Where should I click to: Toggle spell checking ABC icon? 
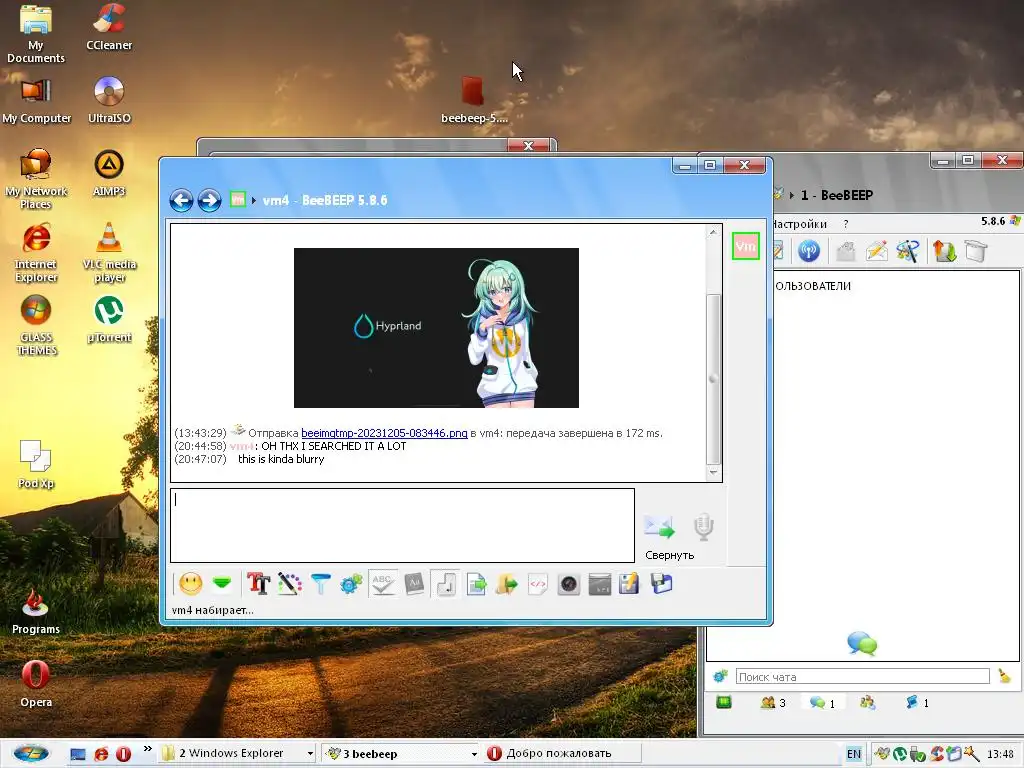383,583
